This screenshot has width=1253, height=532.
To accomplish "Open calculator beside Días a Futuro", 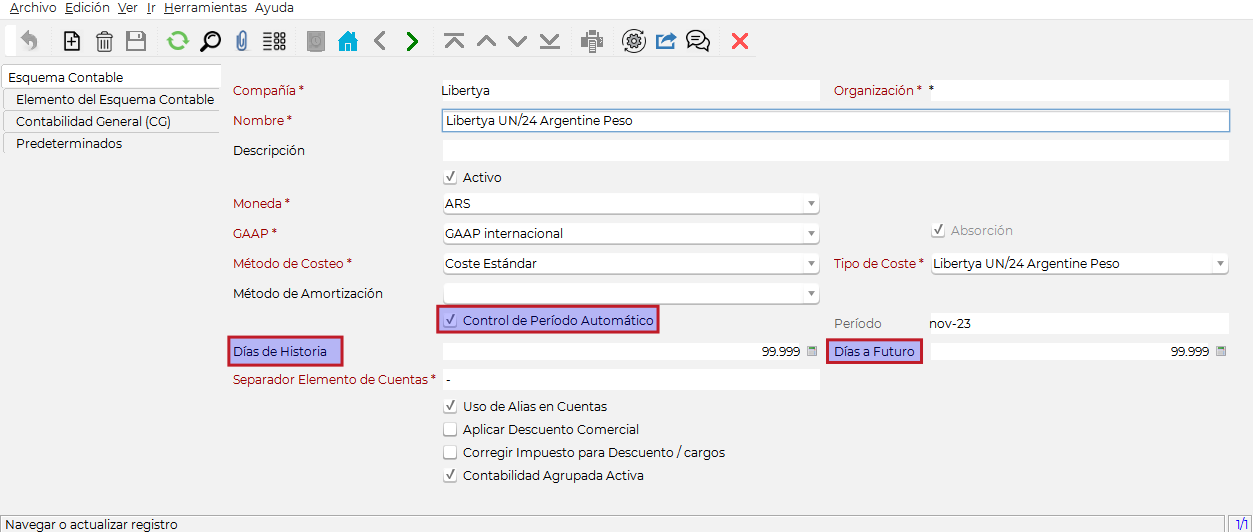I will (x=1221, y=352).
